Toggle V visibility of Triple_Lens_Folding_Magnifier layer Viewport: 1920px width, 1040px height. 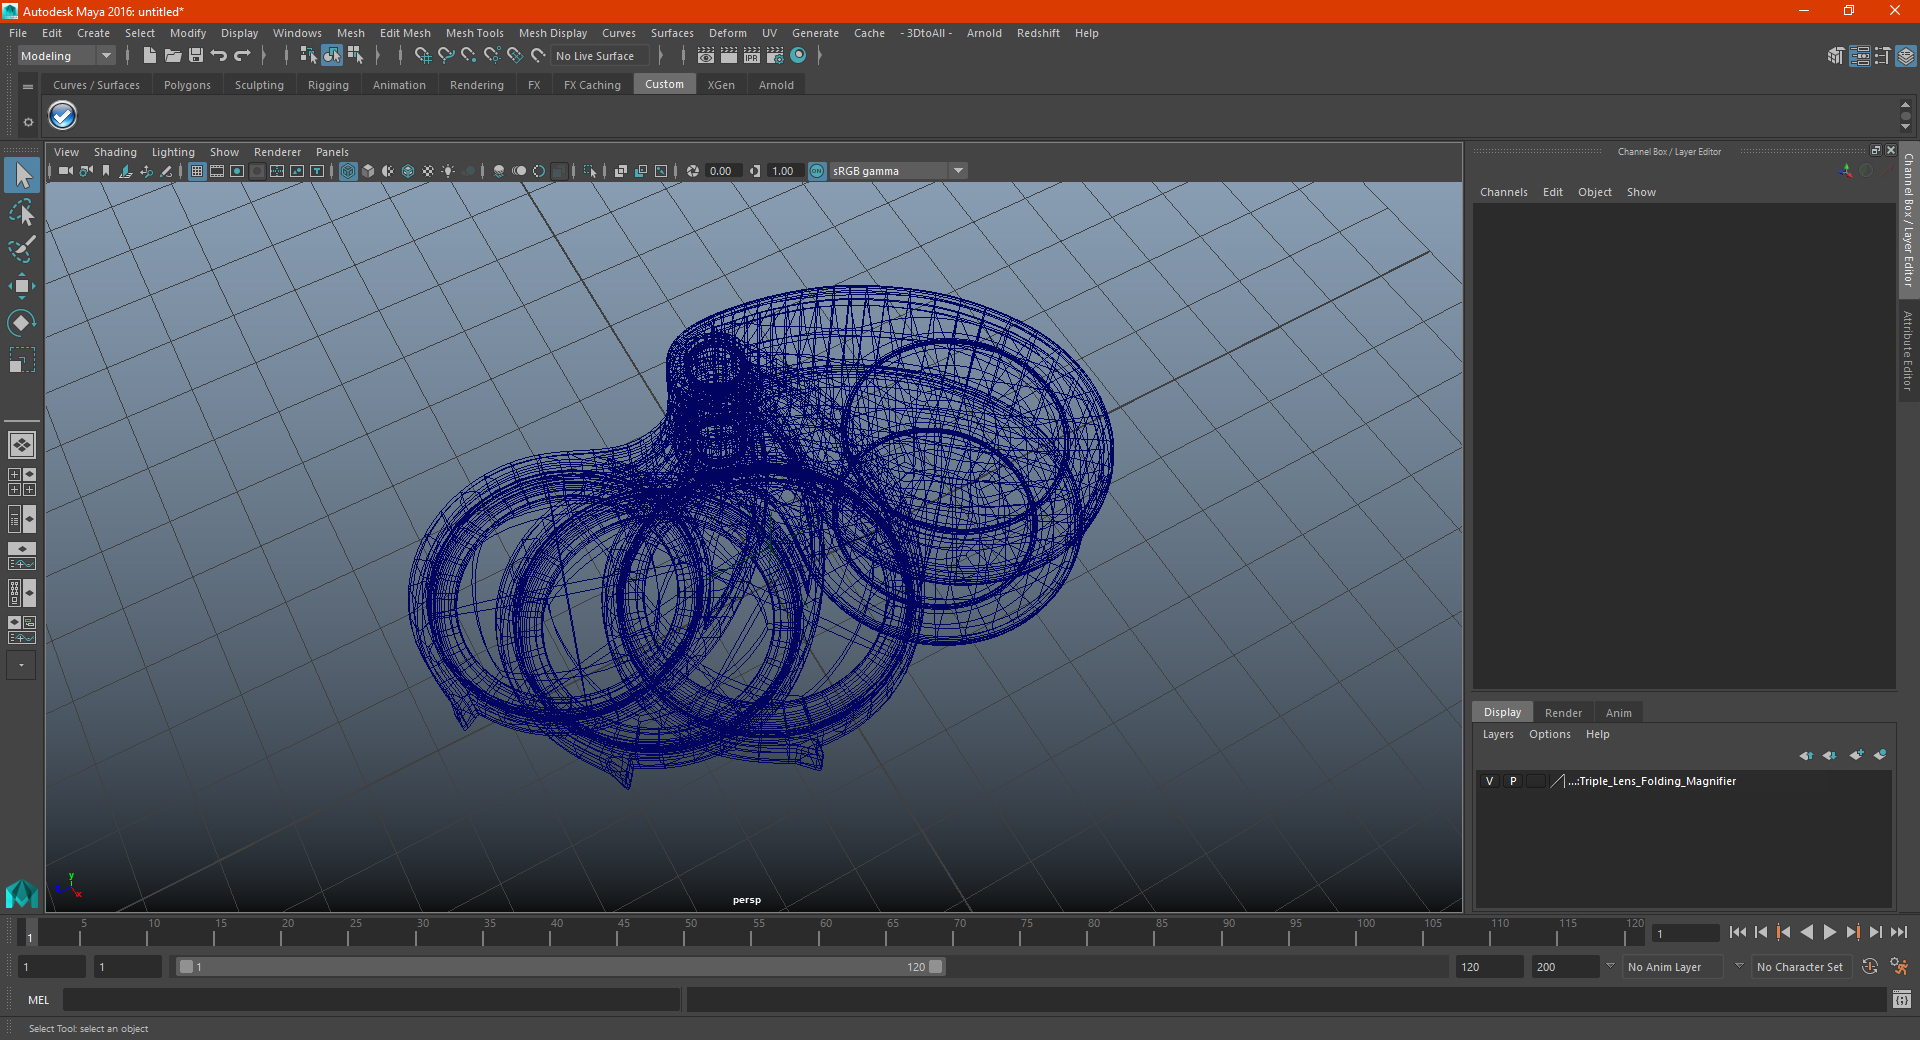coord(1489,781)
